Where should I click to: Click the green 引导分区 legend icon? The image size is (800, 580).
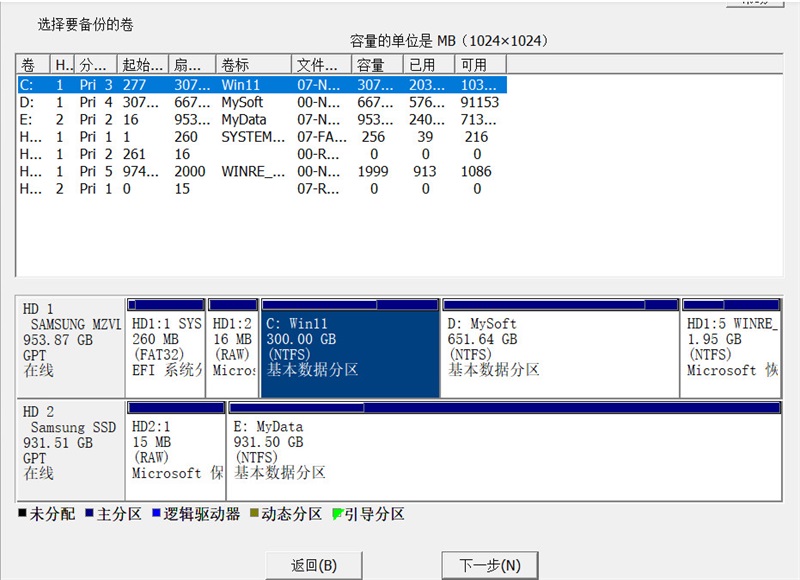[337, 514]
